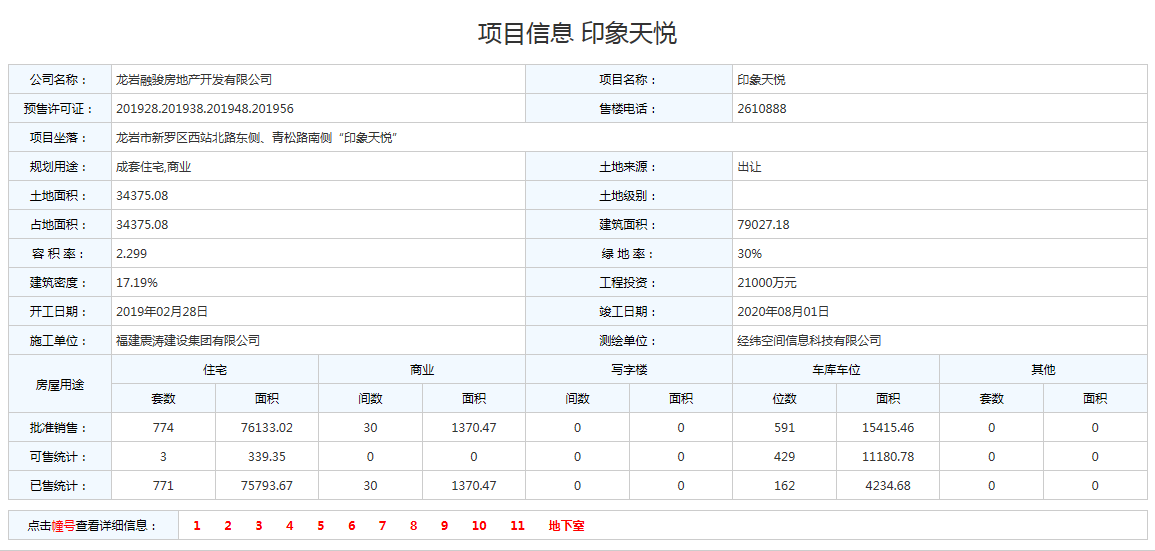Open building number 3 details
Image resolution: width=1155 pixels, height=551 pixels.
click(259, 526)
